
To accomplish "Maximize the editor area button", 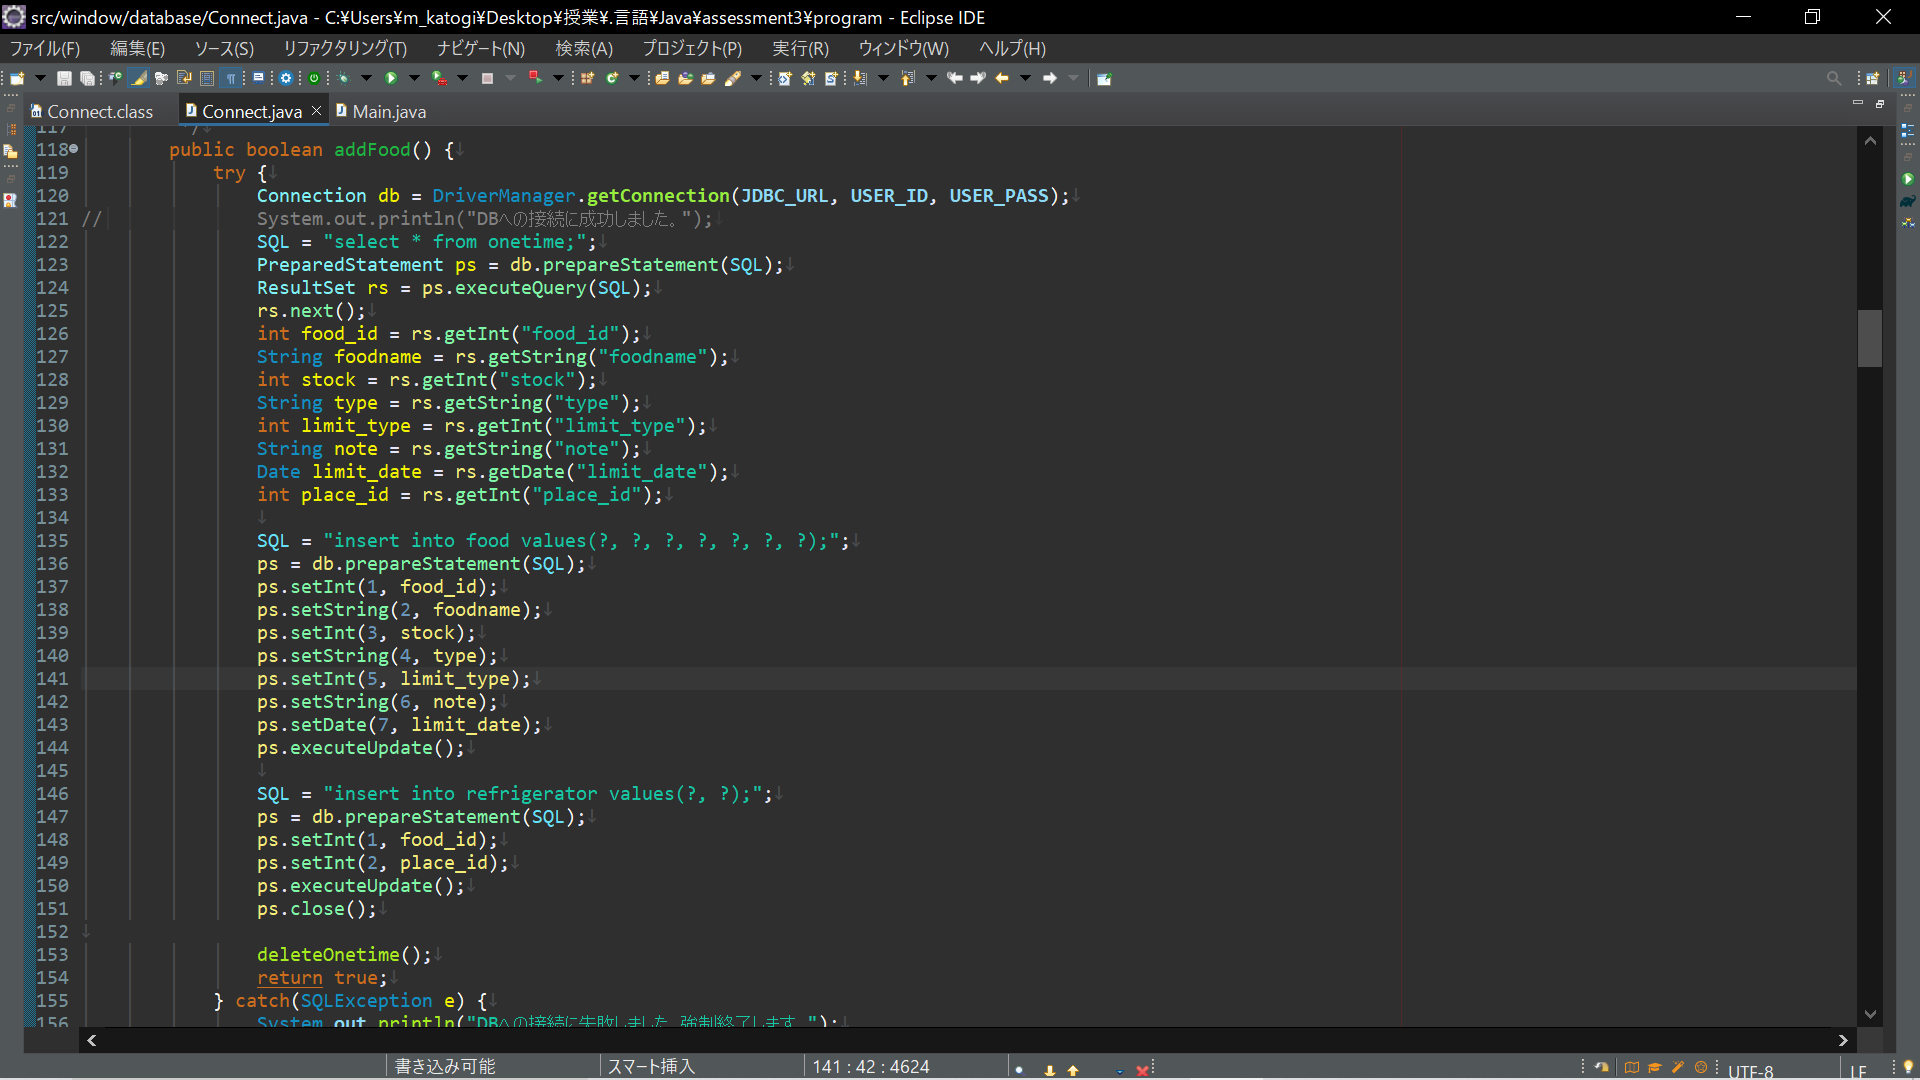I will tap(1880, 103).
